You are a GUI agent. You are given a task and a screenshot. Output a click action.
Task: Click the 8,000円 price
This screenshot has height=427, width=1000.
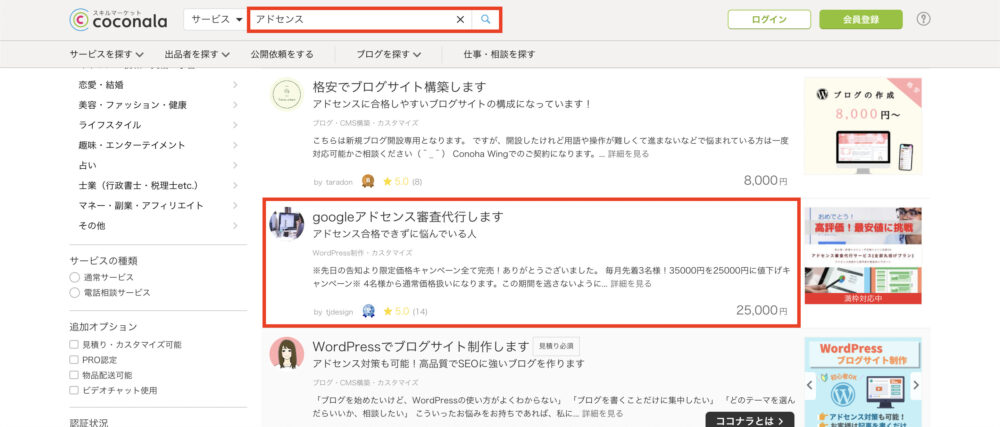click(765, 180)
